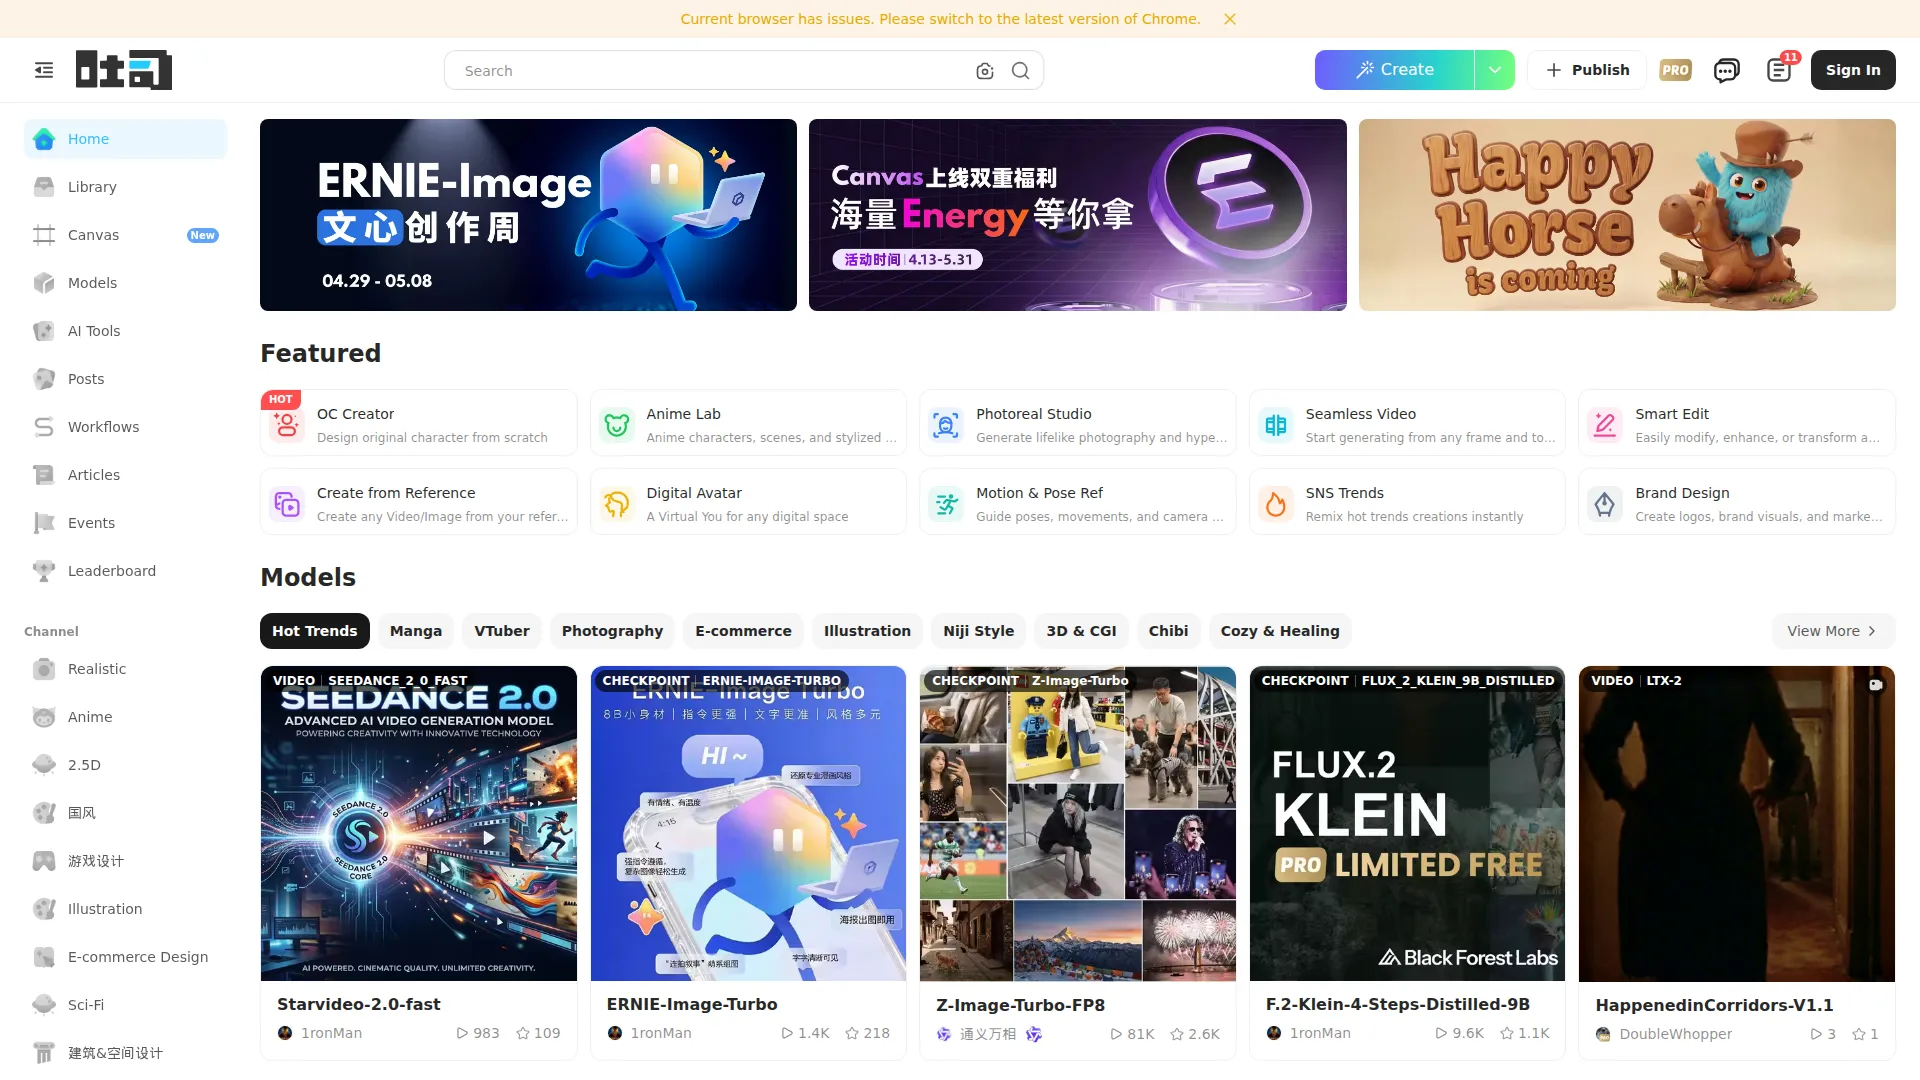The width and height of the screenshot is (1920, 1080).
Task: Select the Realistic channel
Action: (x=126, y=669)
